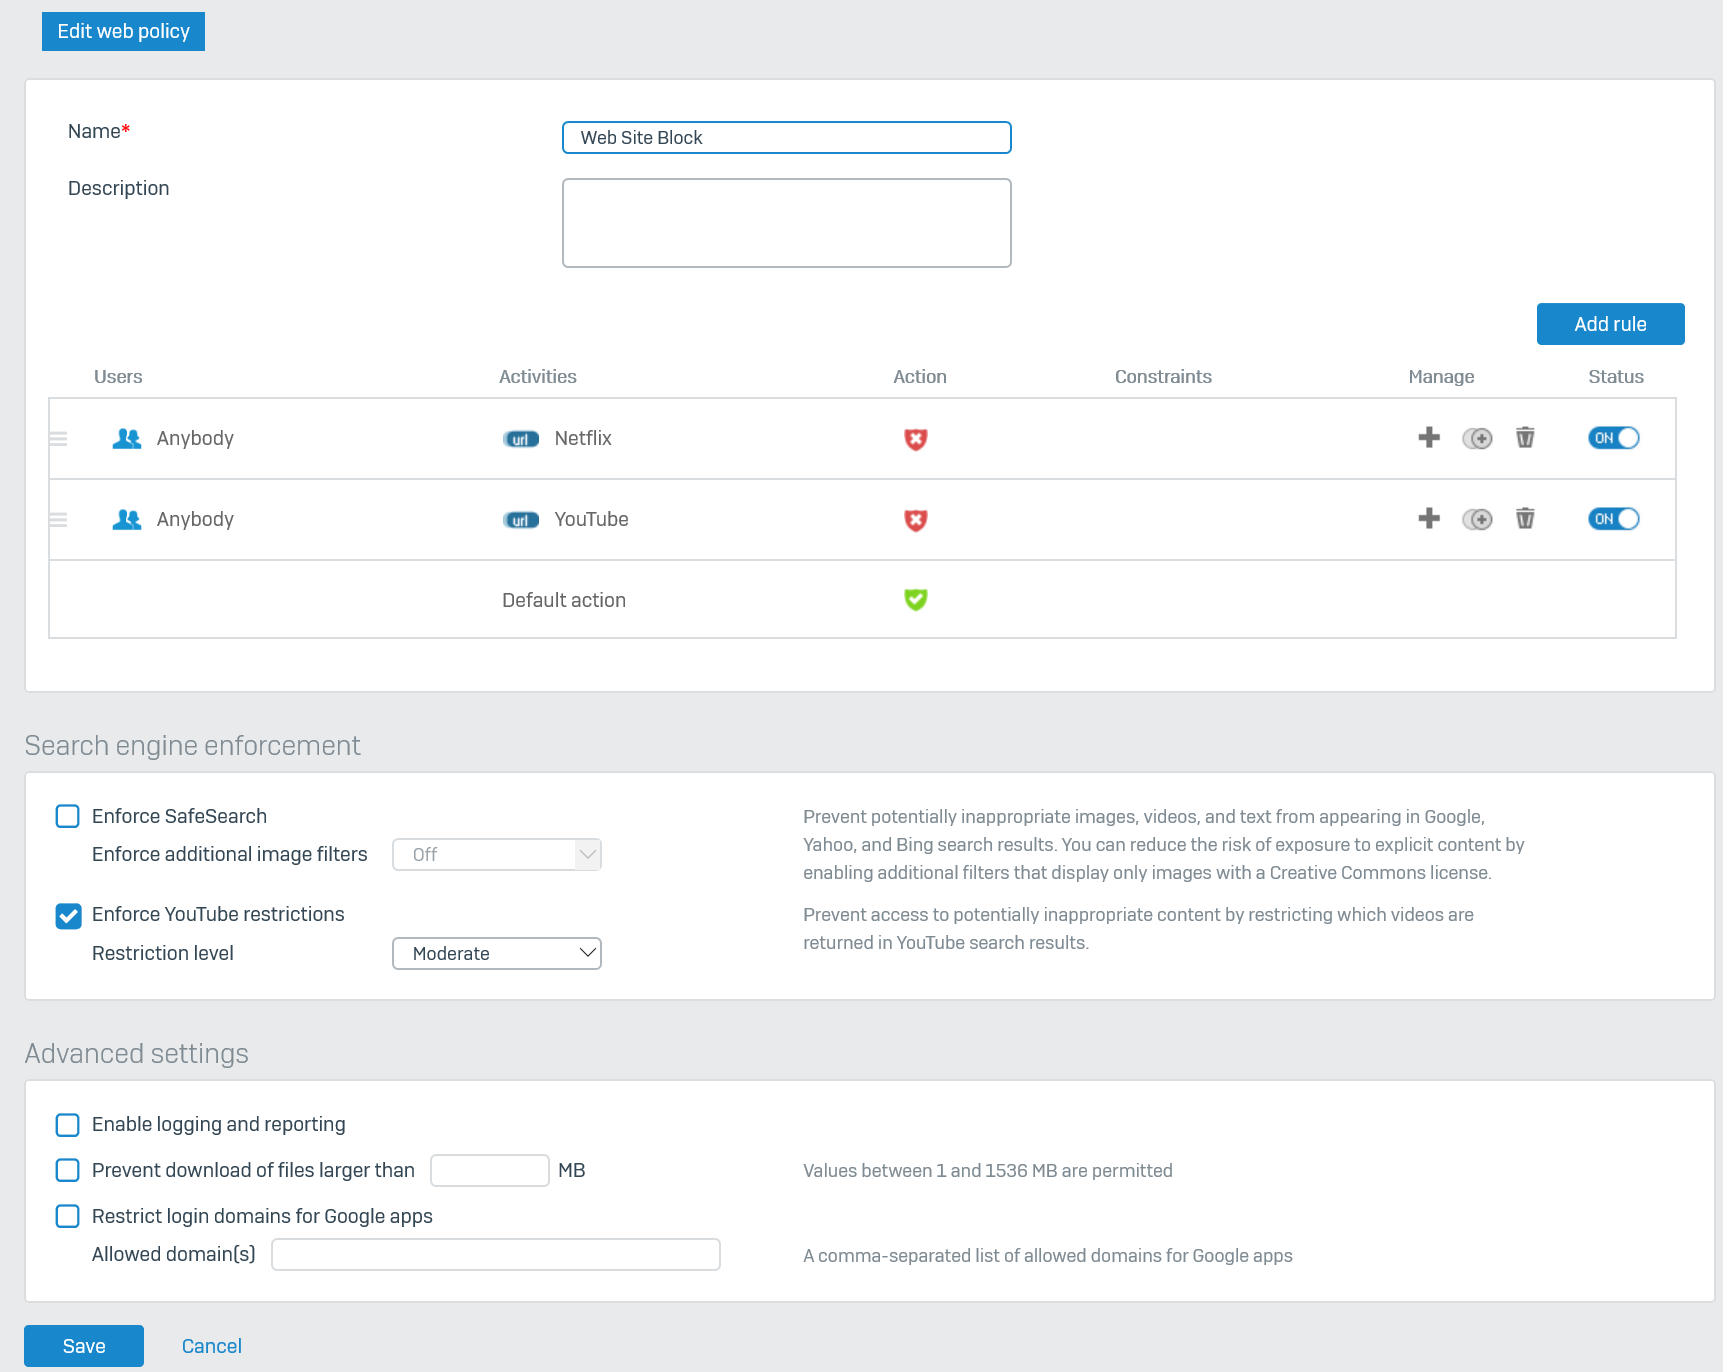This screenshot has width=1723, height=1372.
Task: Save the web policy
Action: pyautogui.click(x=84, y=1346)
